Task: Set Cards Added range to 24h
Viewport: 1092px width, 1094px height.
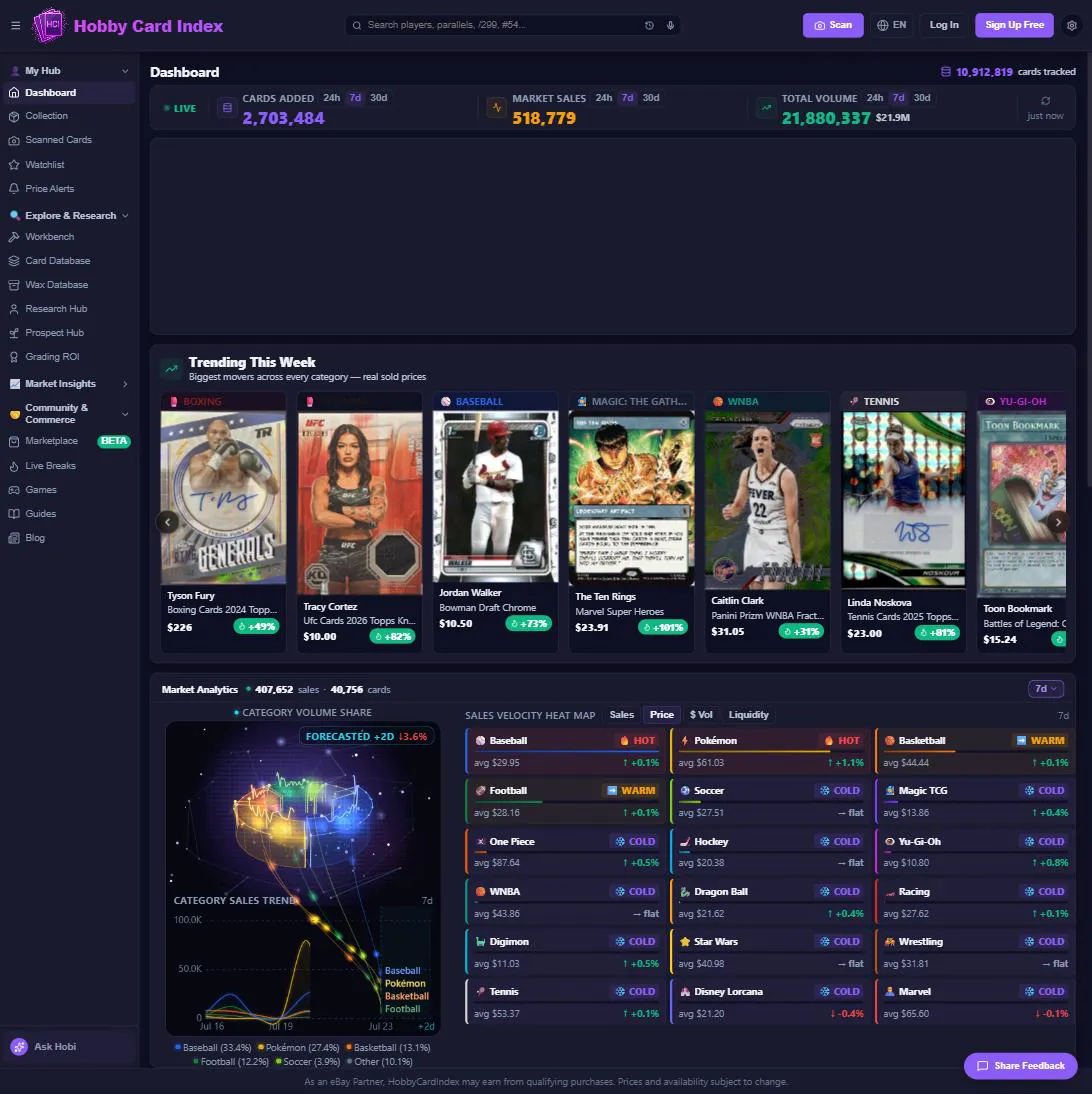Action: [331, 98]
